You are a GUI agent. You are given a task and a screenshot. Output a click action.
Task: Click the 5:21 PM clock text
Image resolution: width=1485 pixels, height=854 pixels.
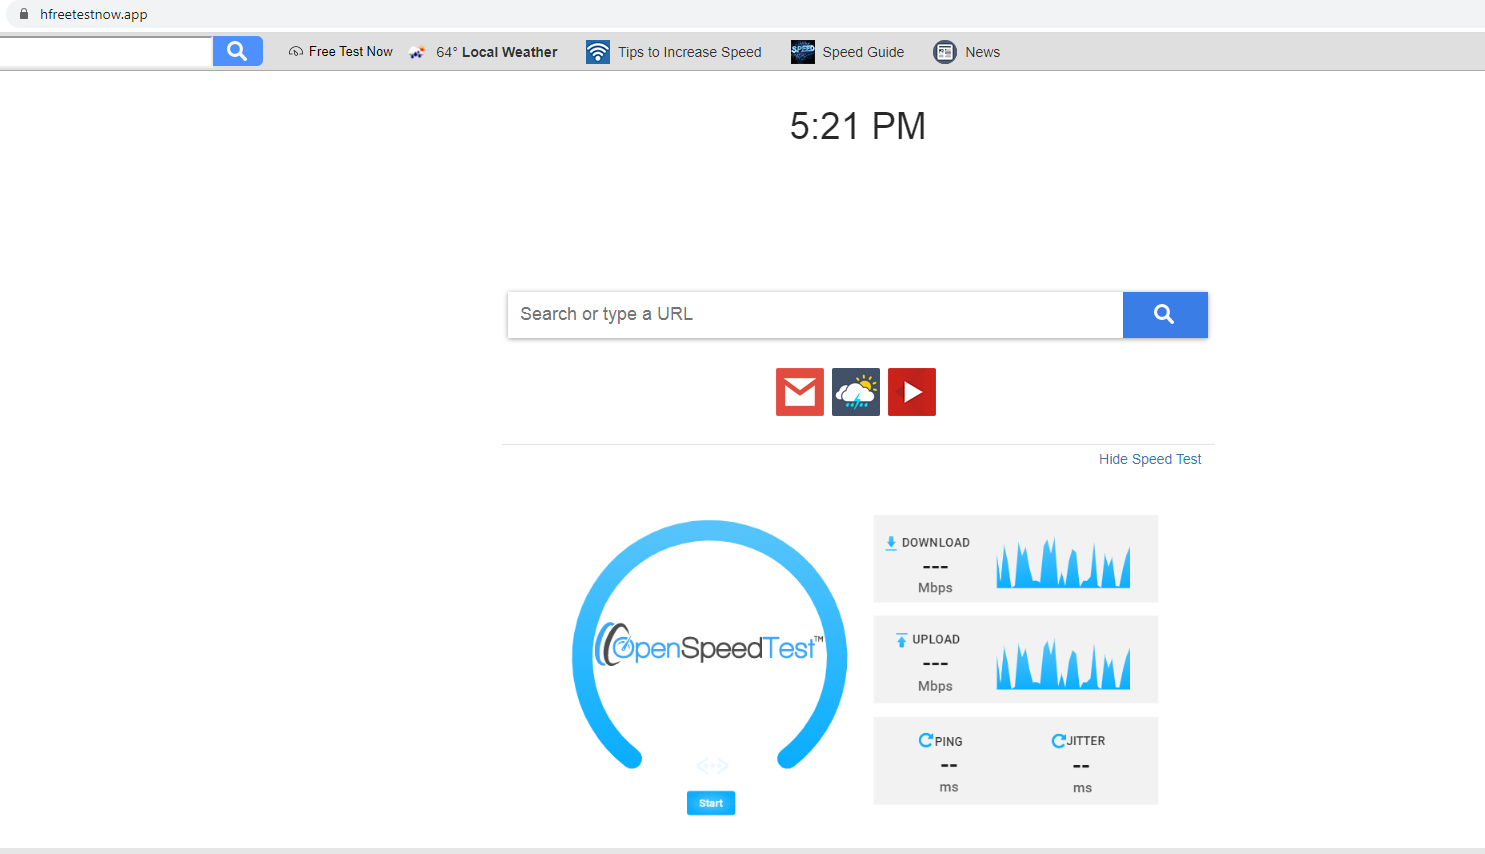pos(858,126)
